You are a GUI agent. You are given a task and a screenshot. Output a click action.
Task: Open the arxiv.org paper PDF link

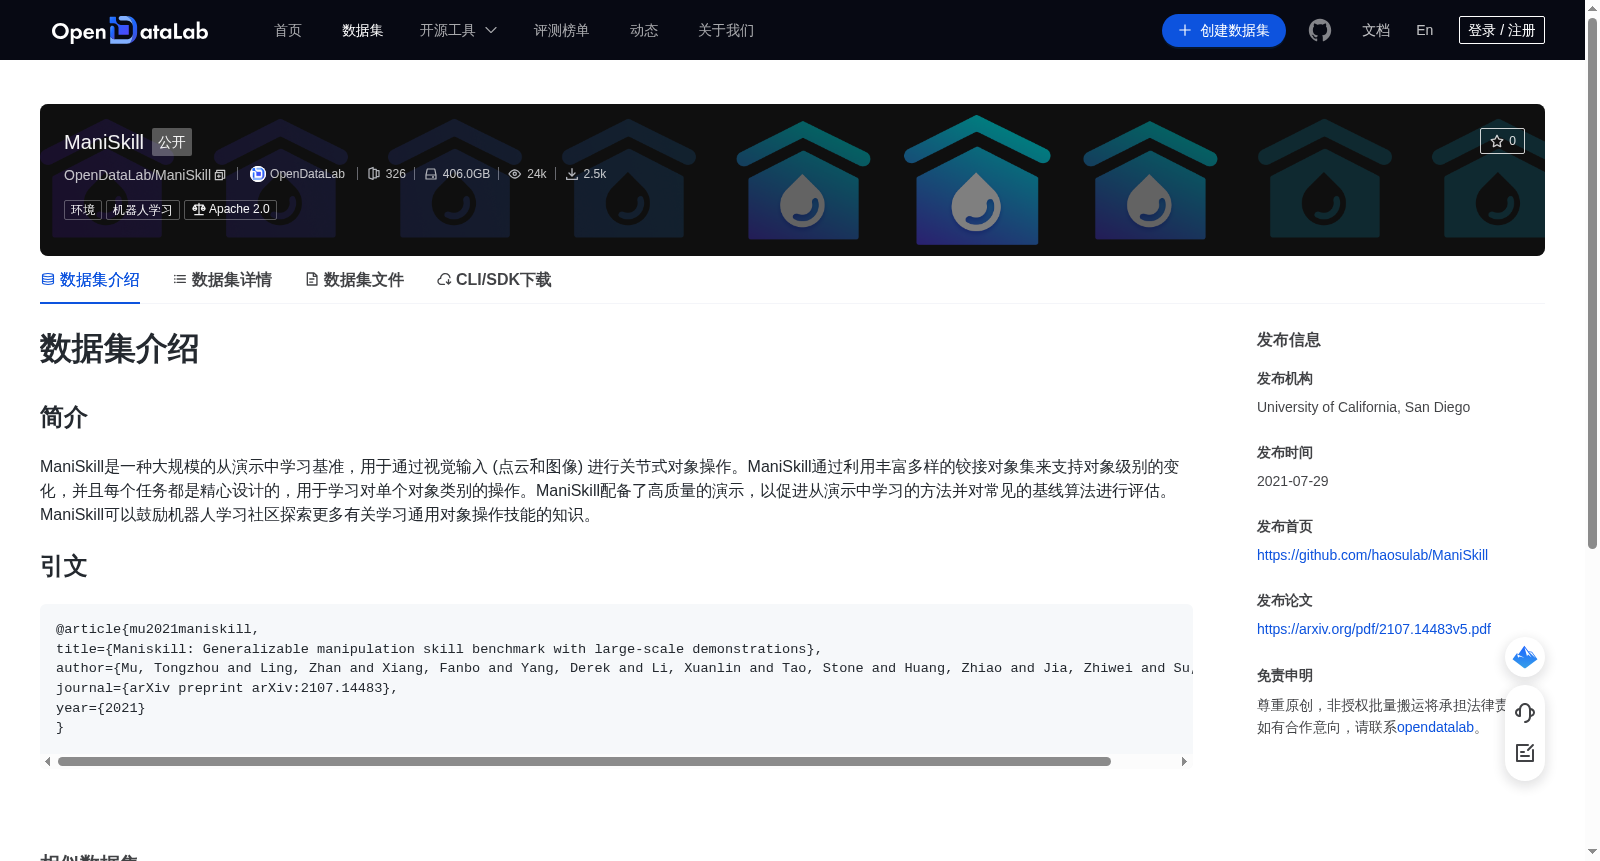pos(1374,629)
